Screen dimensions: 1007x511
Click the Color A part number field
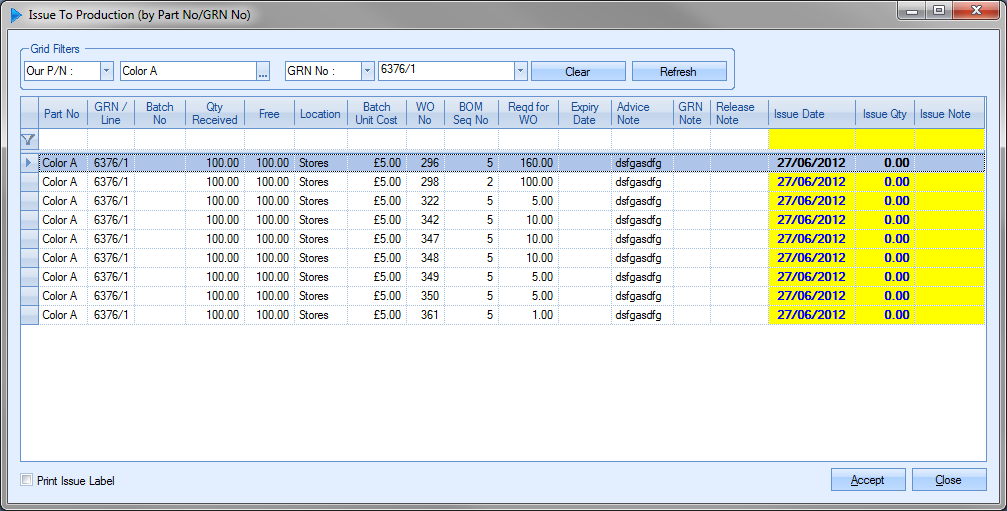coord(187,71)
